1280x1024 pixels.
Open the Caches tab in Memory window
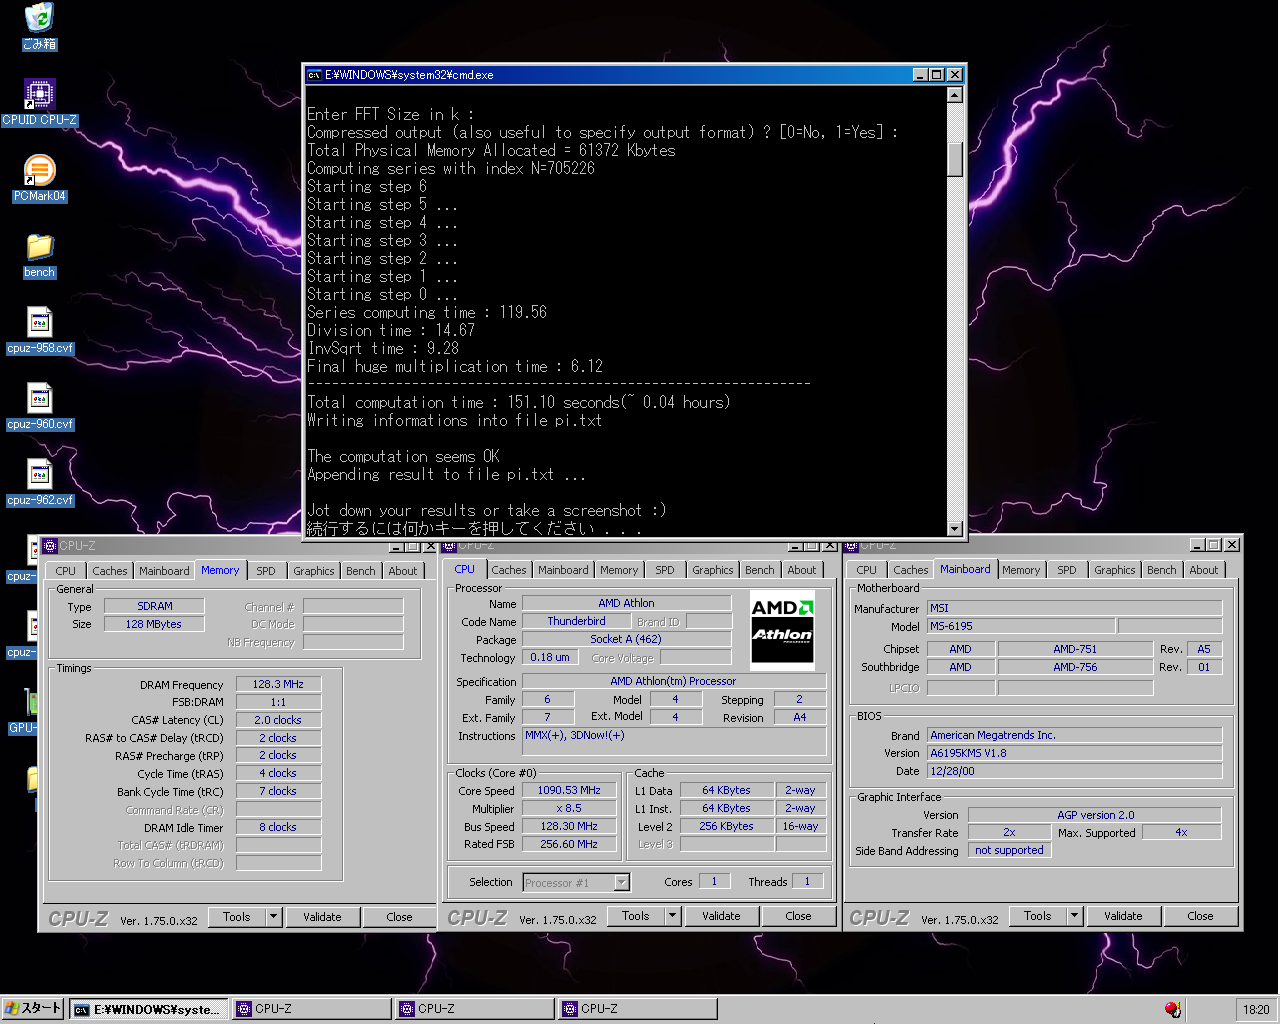[x=110, y=571]
